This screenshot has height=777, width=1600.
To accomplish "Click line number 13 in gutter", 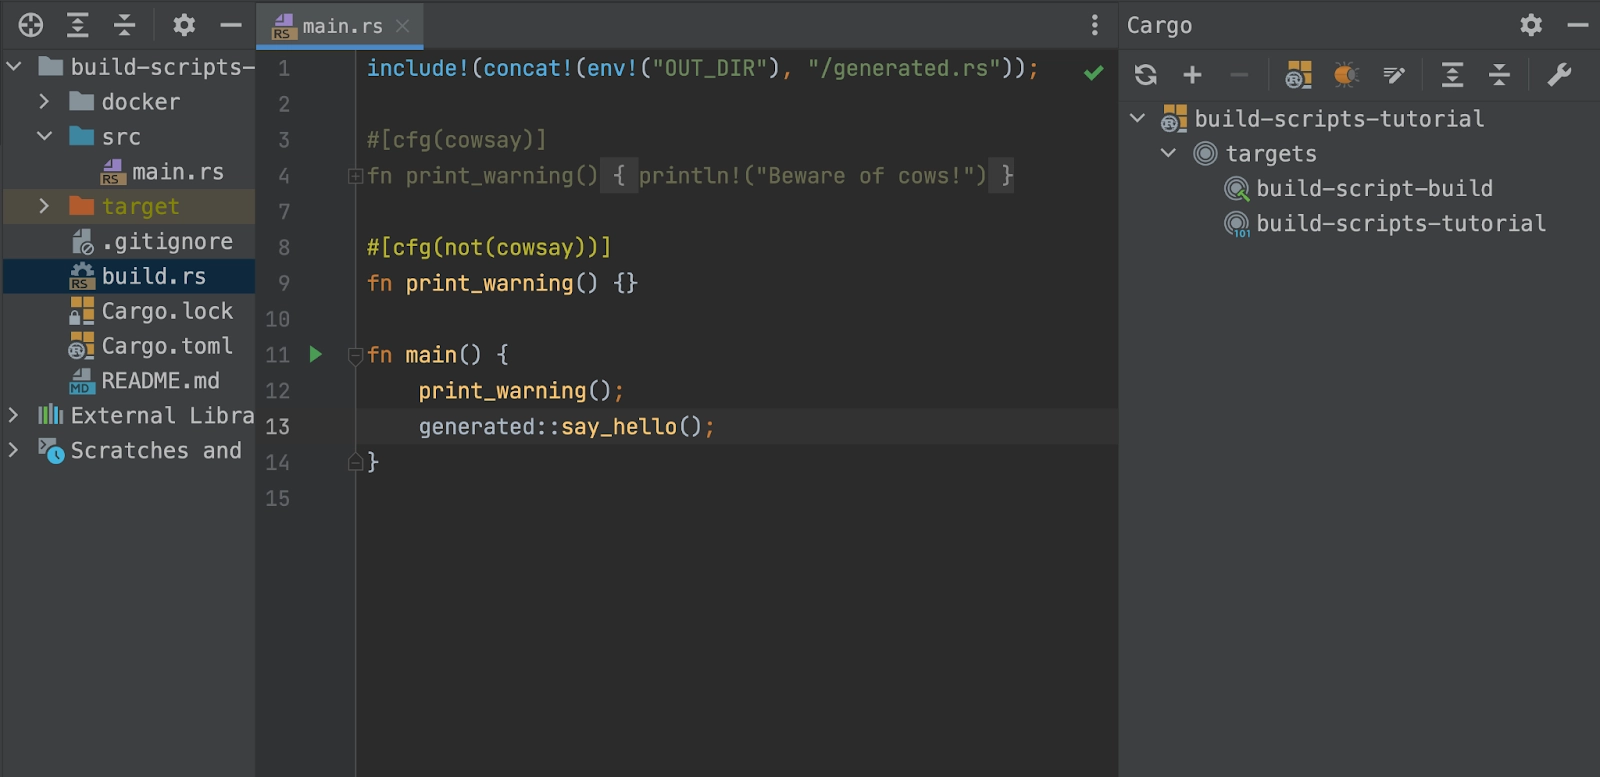I will click(277, 427).
